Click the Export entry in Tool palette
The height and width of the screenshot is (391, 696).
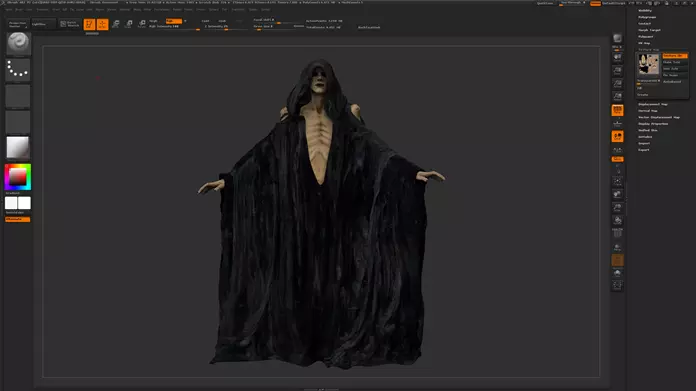pyautogui.click(x=644, y=150)
